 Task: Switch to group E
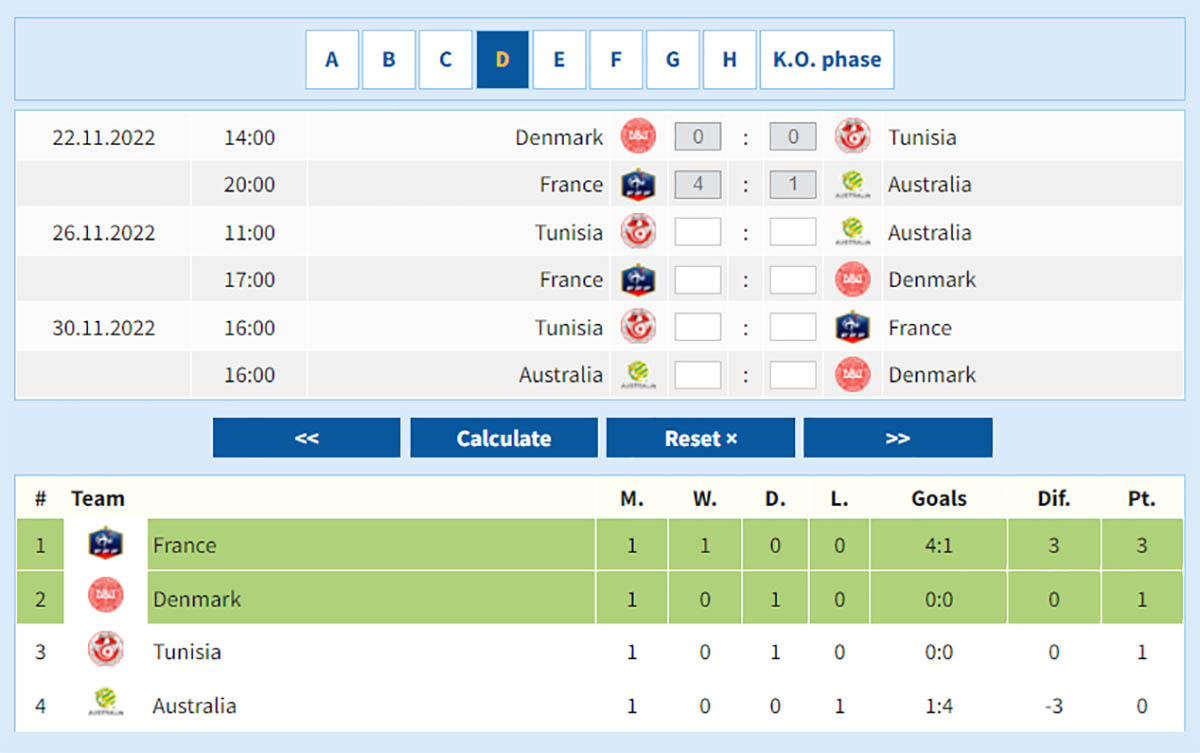click(x=559, y=59)
